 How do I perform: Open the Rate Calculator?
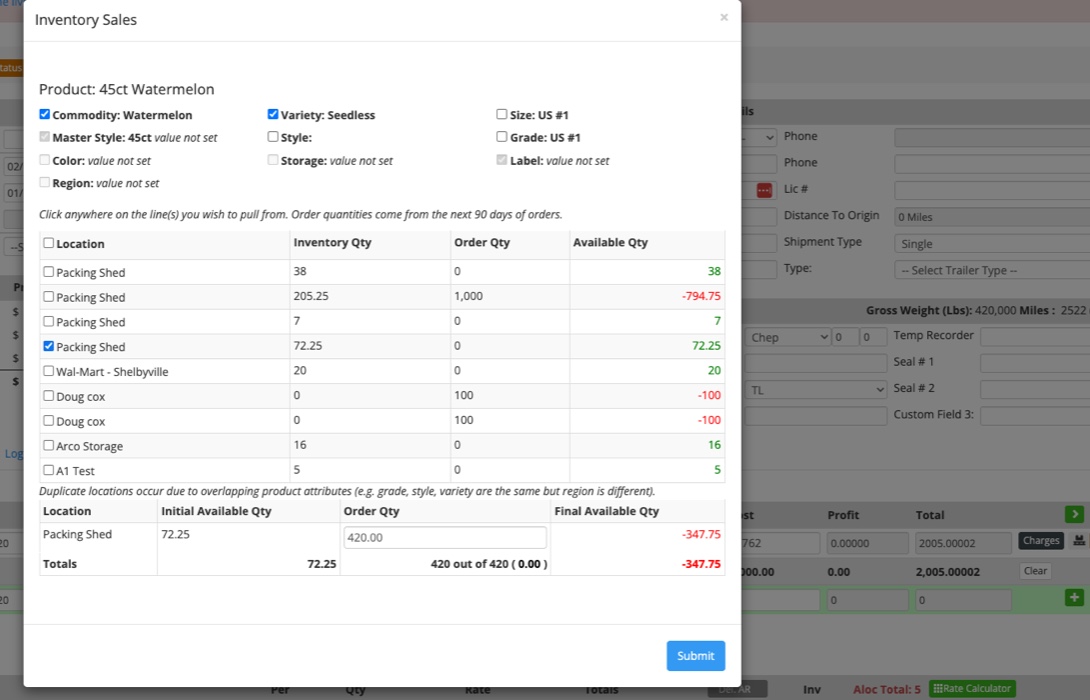coord(972,689)
